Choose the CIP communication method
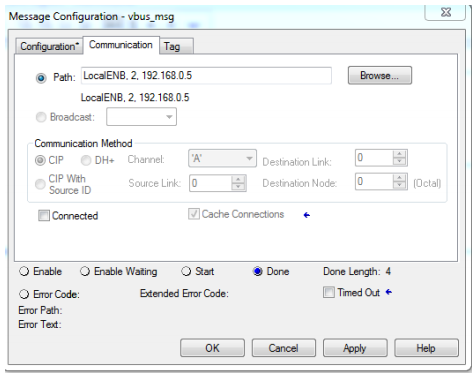The width and height of the screenshot is (472, 378). click(x=40, y=160)
